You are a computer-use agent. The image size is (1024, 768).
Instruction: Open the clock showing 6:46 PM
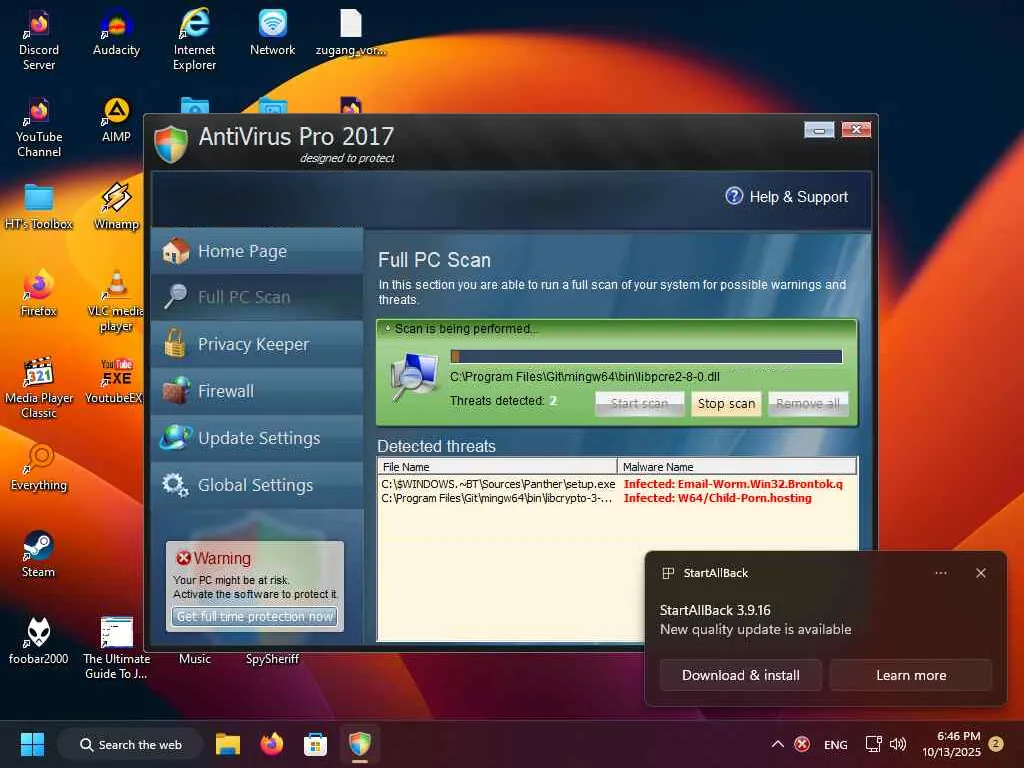(x=951, y=744)
